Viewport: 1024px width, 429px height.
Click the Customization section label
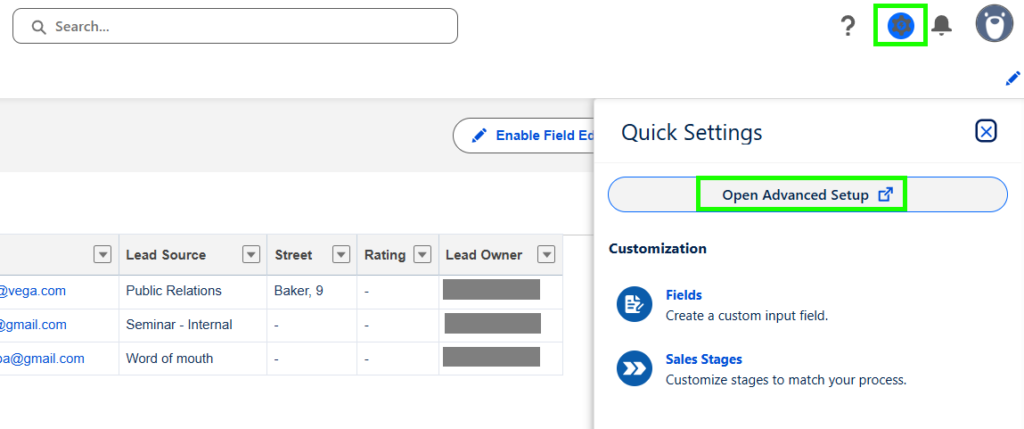pyautogui.click(x=658, y=249)
